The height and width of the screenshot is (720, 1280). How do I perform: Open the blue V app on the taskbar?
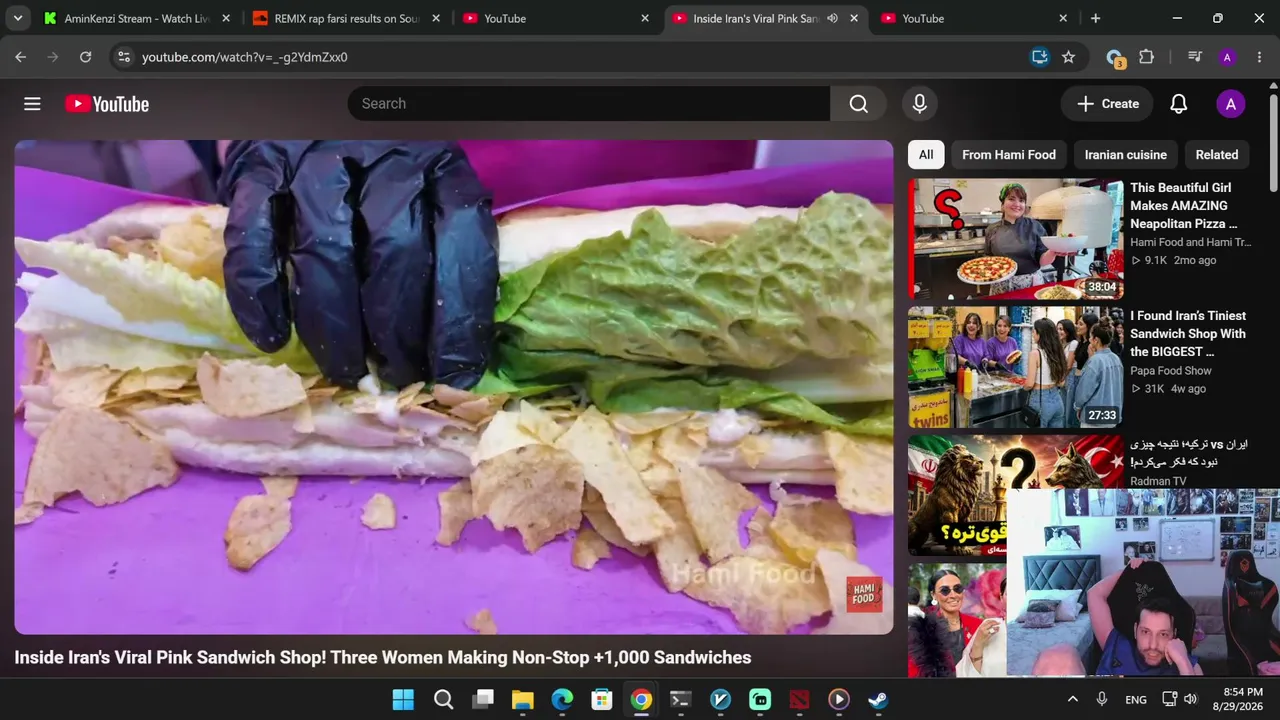(720, 699)
